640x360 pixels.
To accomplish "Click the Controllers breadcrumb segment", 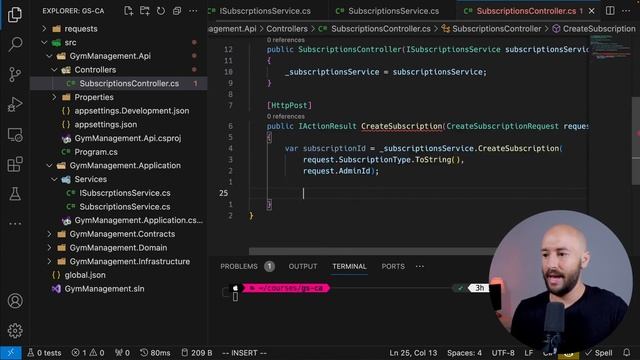I will 287,29.
